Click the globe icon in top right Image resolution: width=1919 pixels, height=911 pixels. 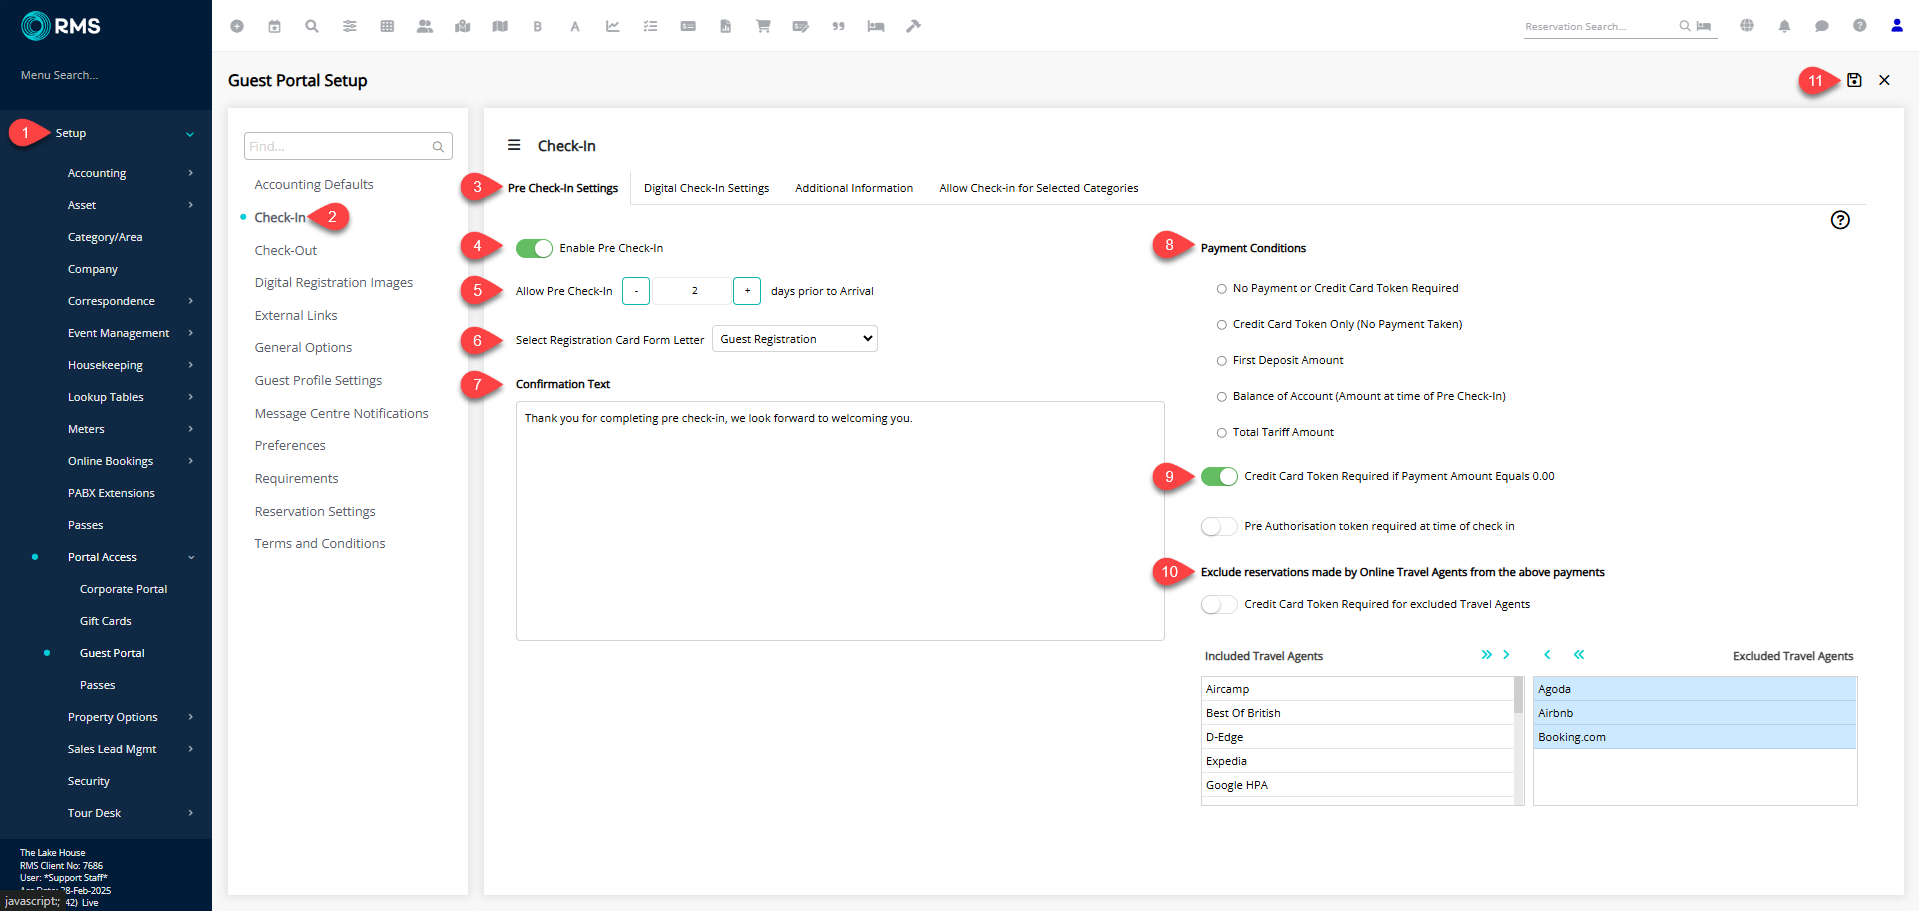1747,26
